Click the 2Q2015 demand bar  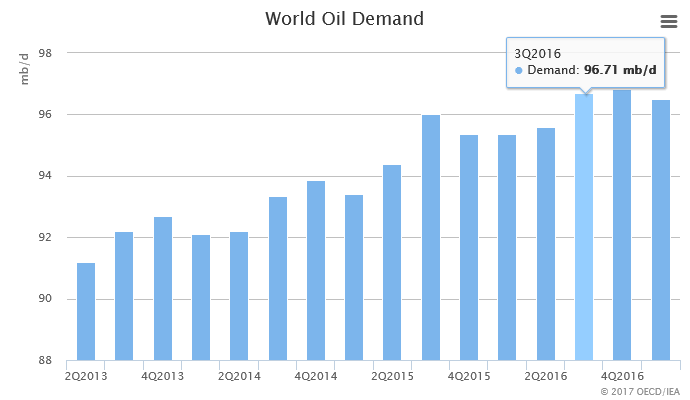[x=392, y=263]
